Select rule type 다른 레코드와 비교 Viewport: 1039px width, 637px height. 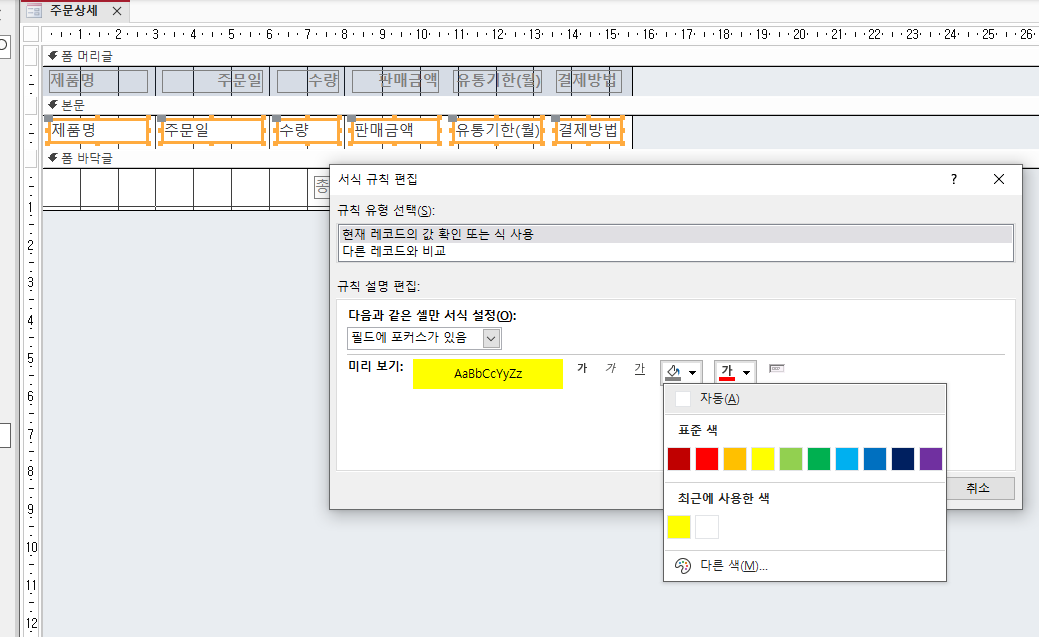[x=394, y=251]
